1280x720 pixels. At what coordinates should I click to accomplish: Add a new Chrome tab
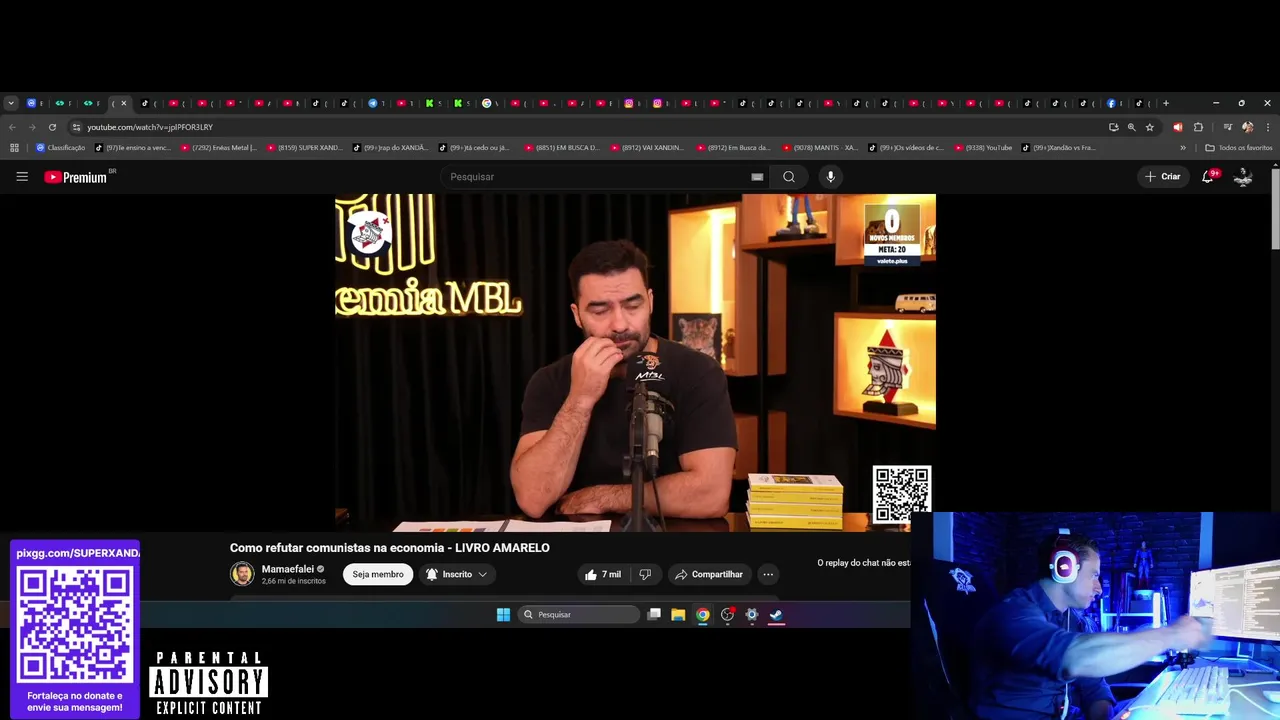[1166, 103]
